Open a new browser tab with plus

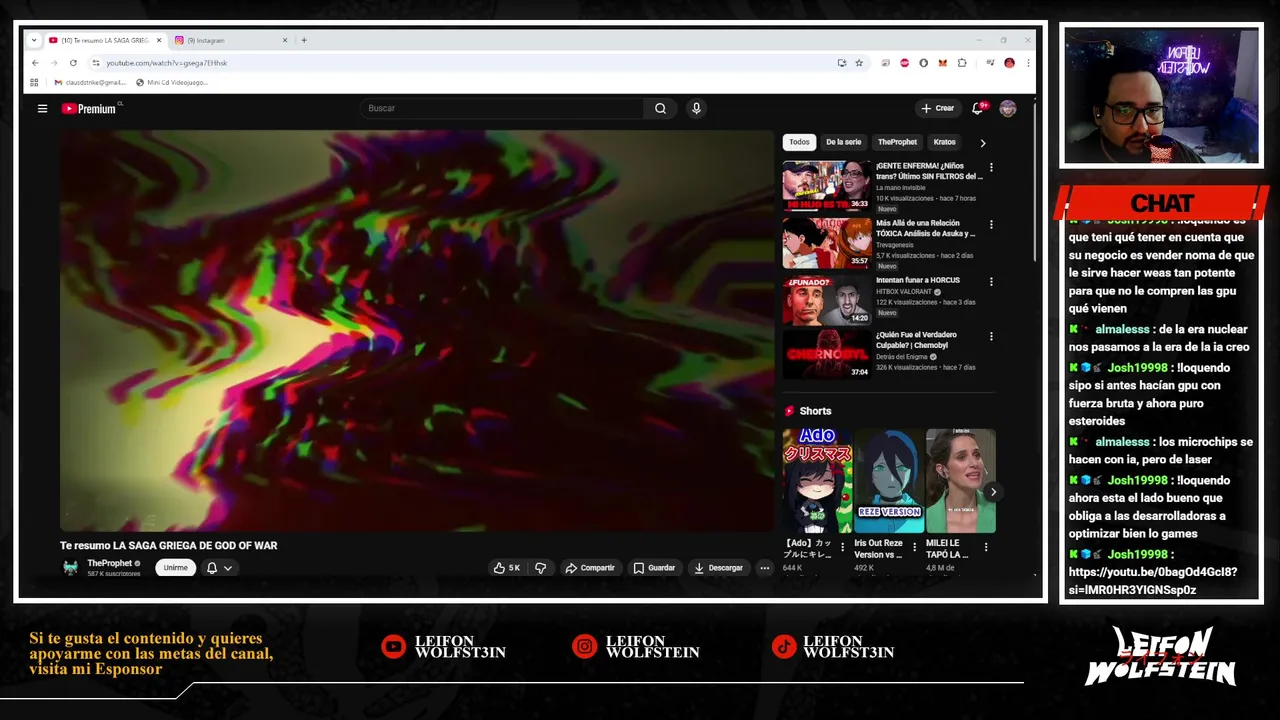[304, 40]
